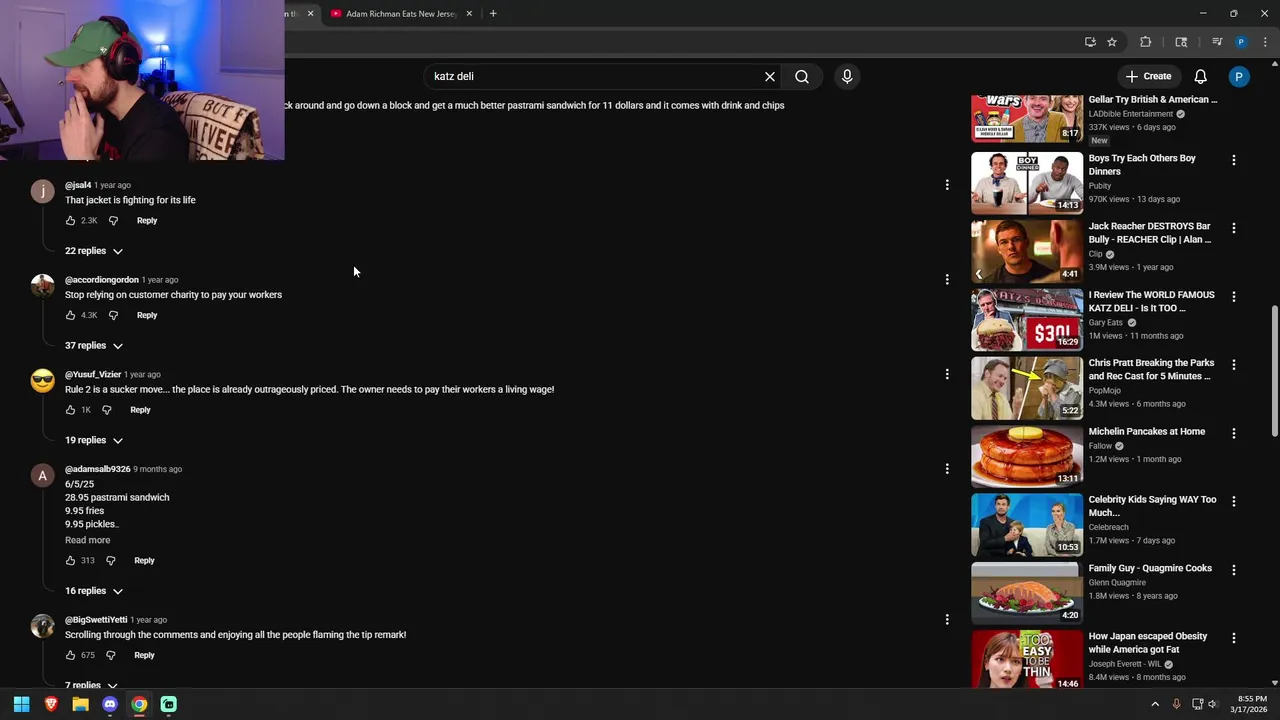Show hidden system tray icons chevron
1280x720 pixels.
1155,704
